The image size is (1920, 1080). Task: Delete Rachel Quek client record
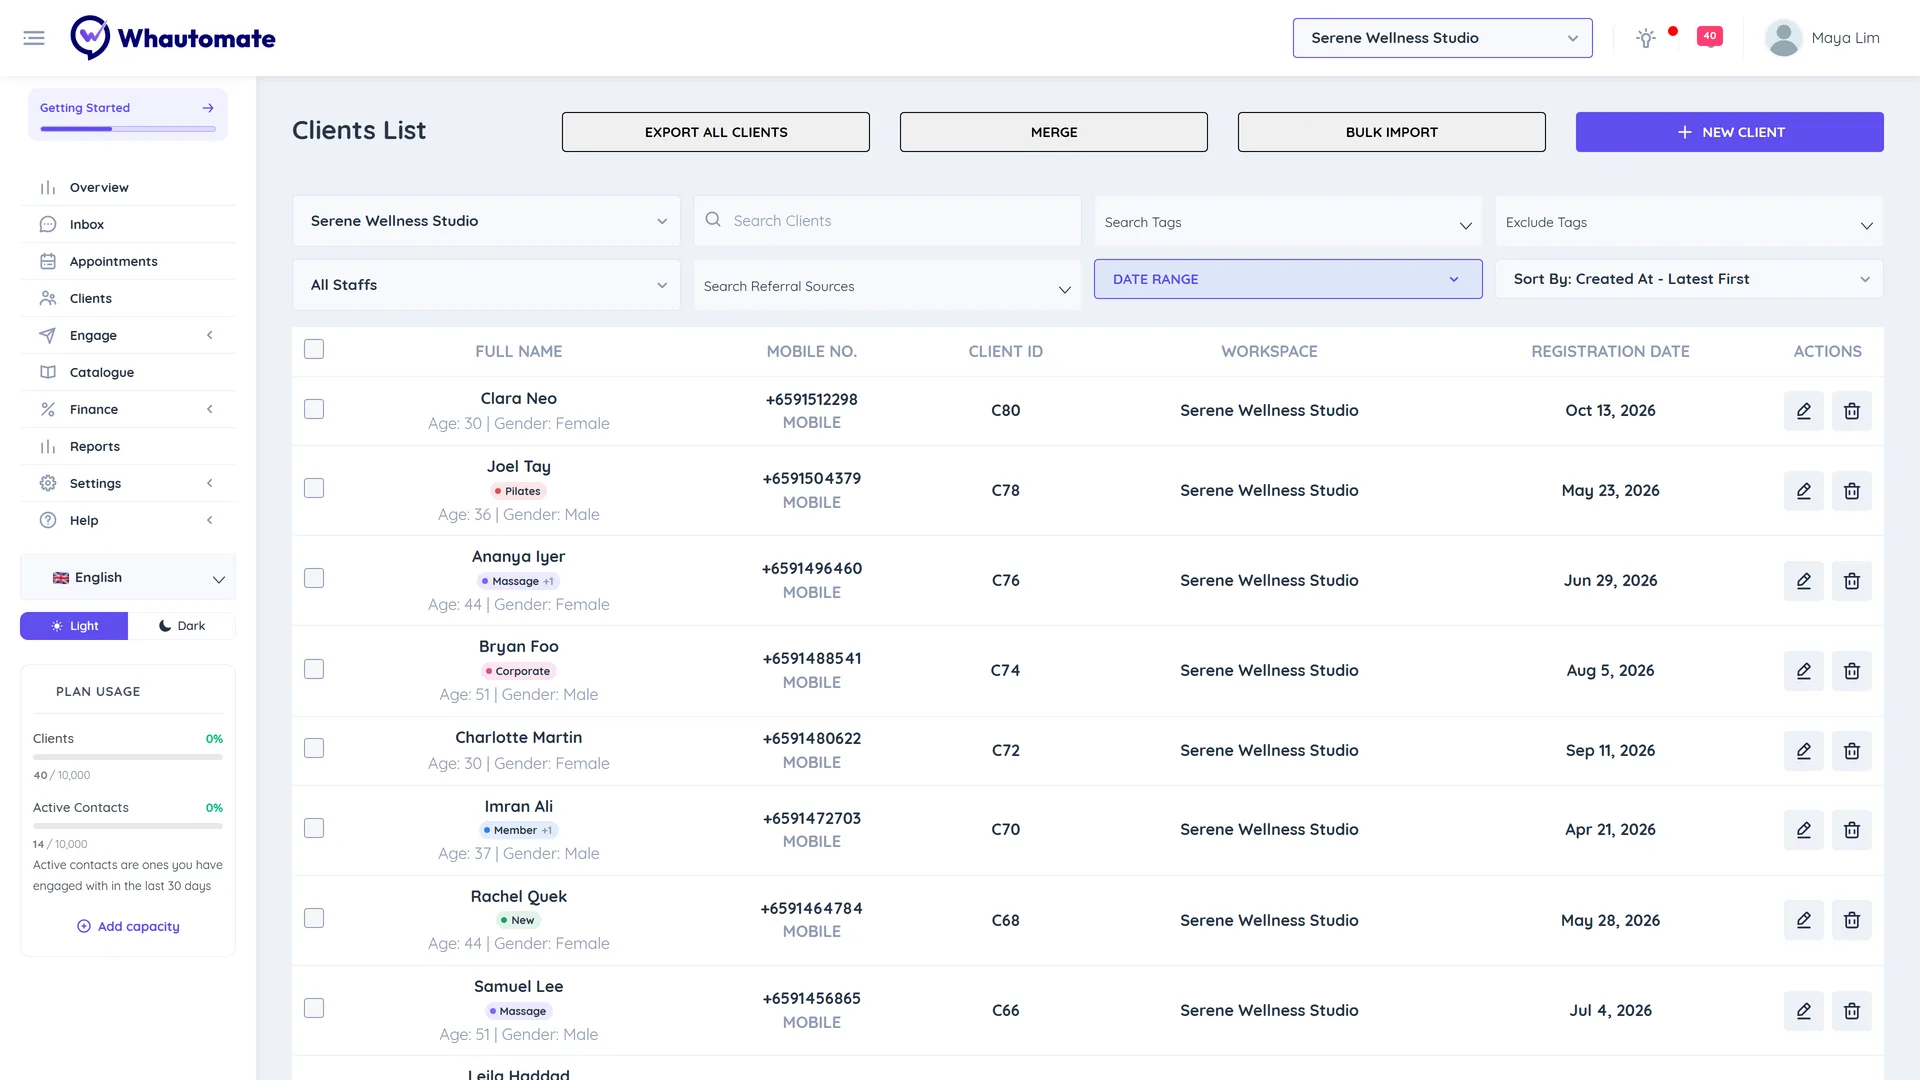tap(1851, 920)
